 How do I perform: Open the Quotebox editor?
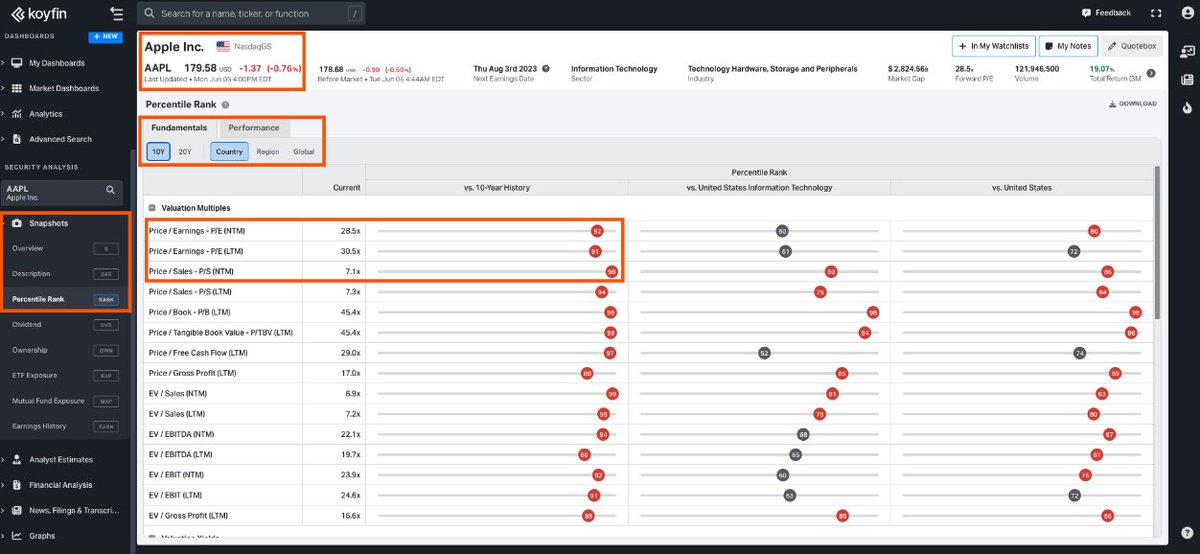point(1132,46)
